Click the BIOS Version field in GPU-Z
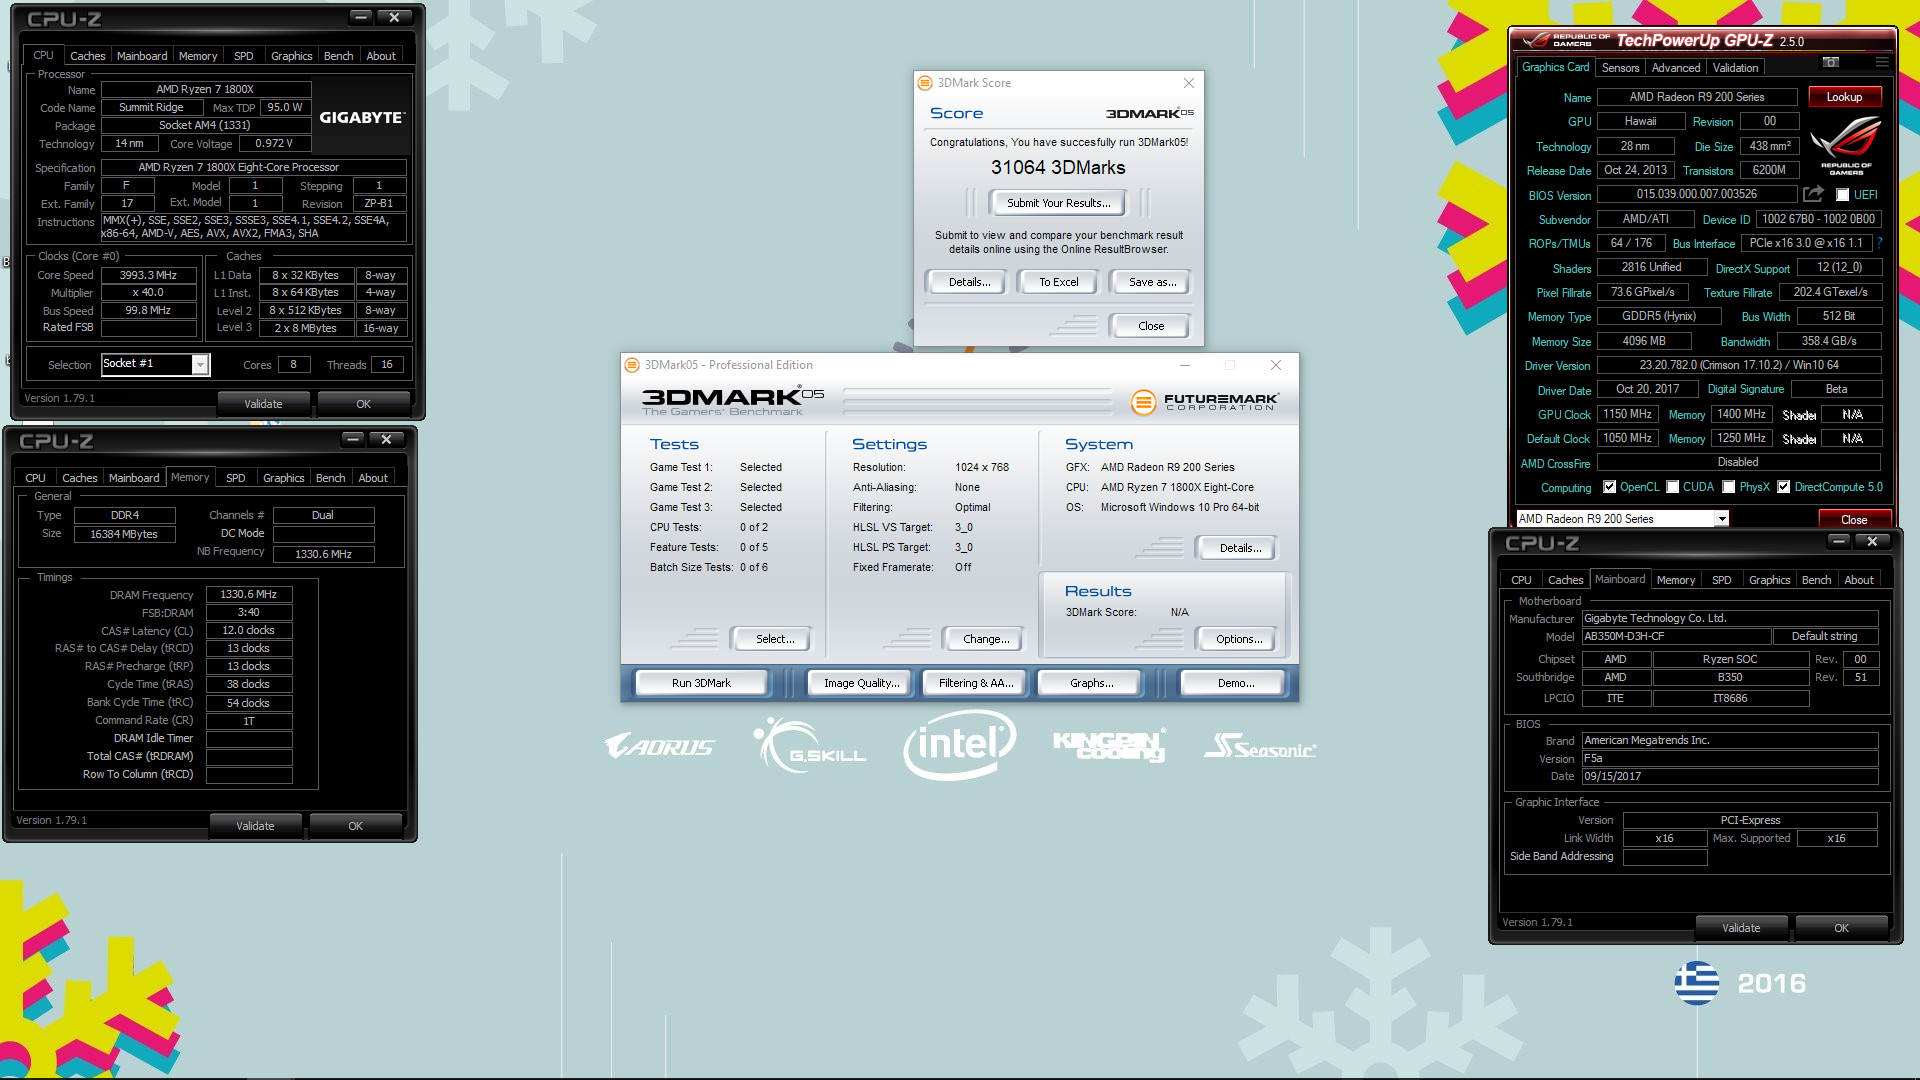The image size is (1920, 1080). coord(1696,194)
